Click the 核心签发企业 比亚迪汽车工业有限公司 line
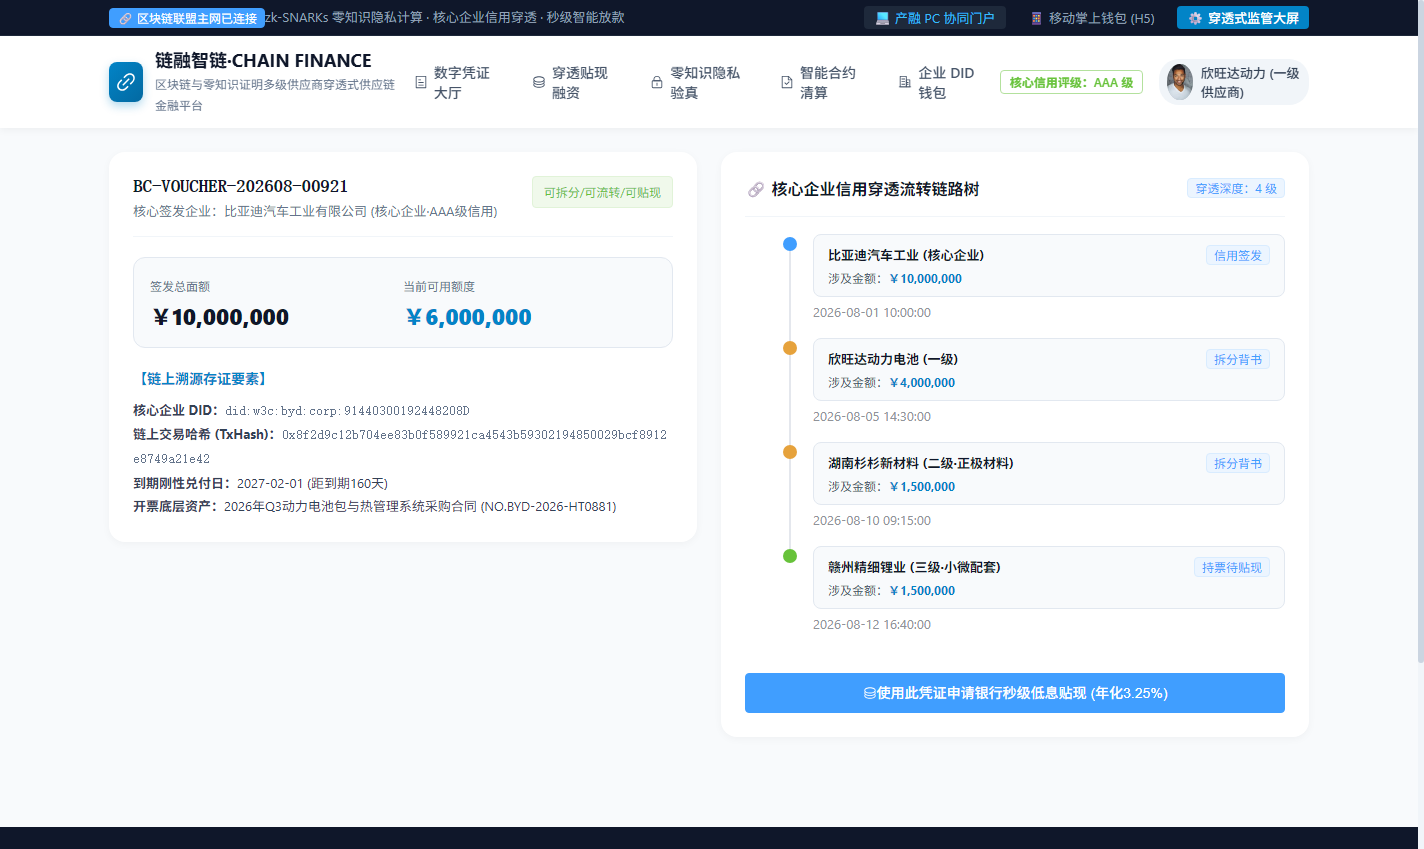The image size is (1424, 849). (315, 212)
